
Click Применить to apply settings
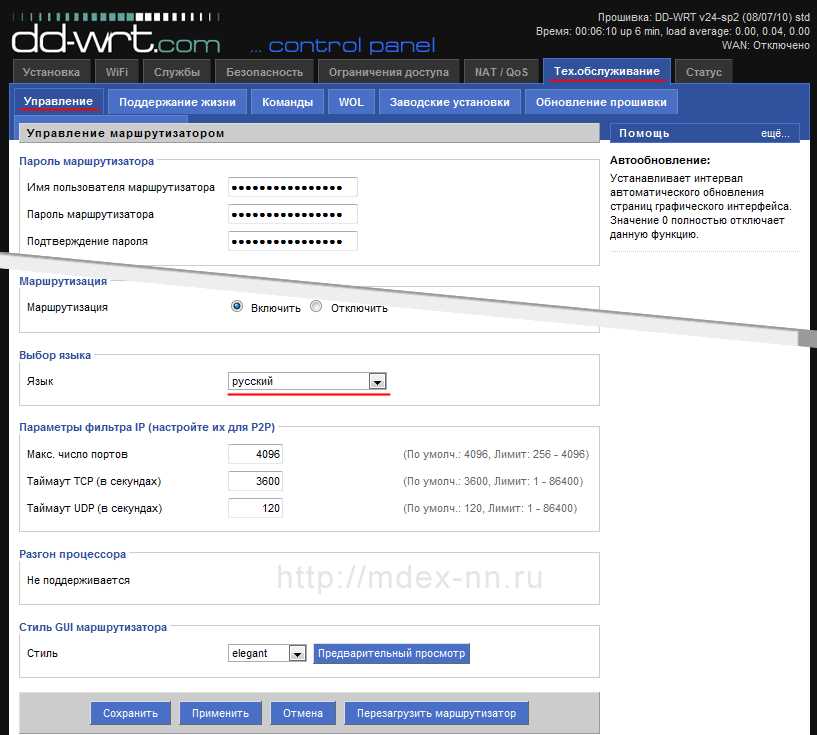[x=220, y=713]
